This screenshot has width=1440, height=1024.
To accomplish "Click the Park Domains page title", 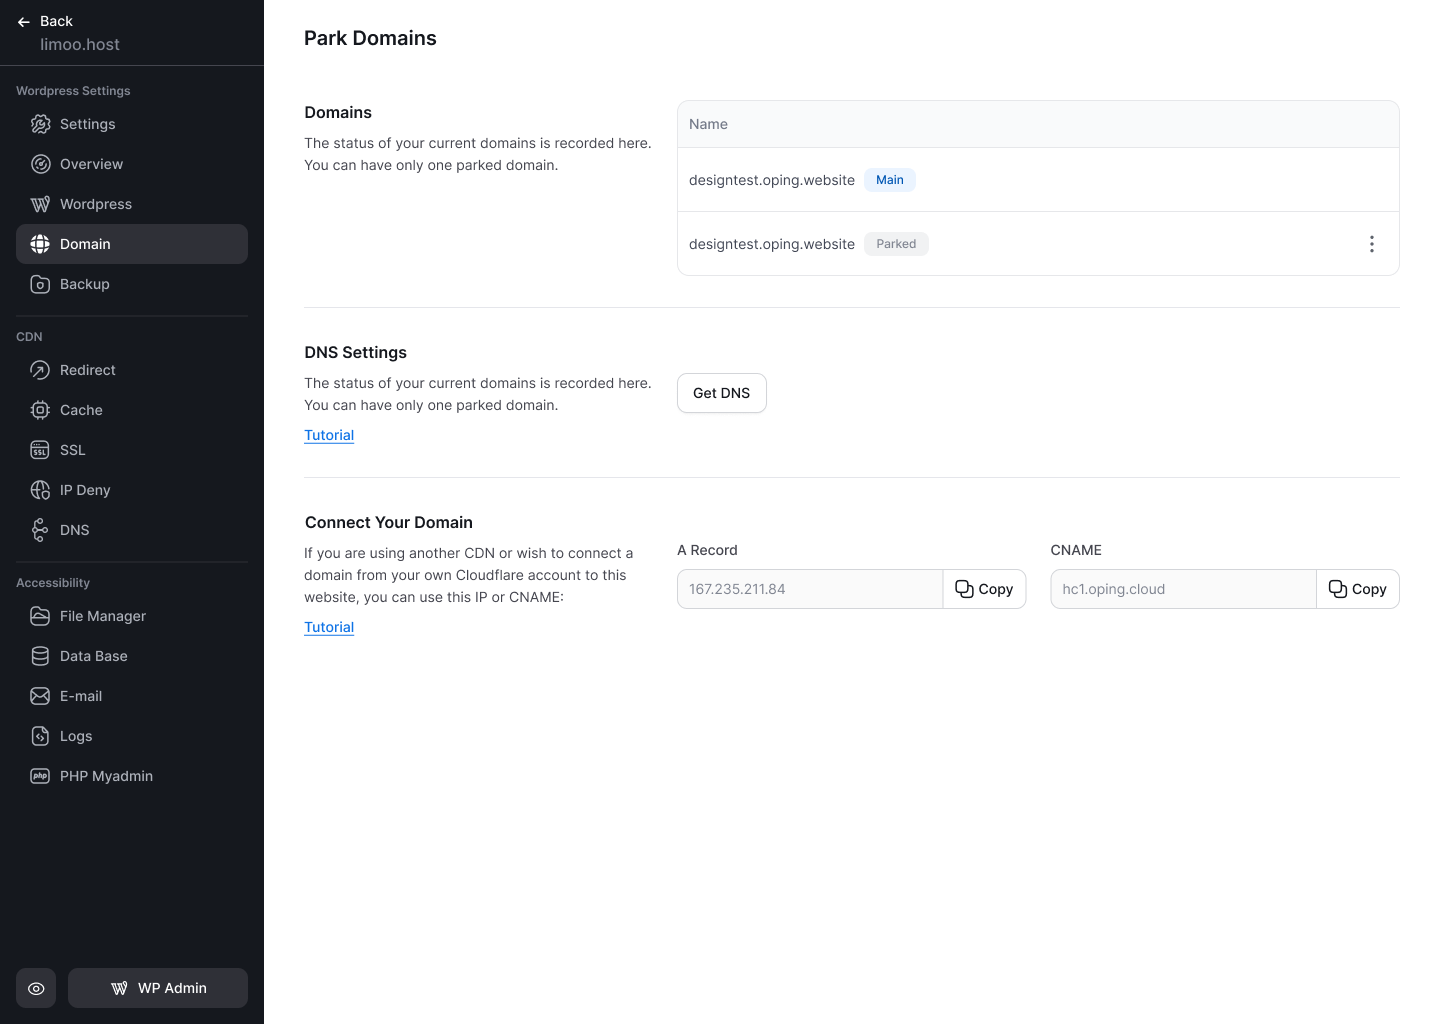I will [370, 38].
